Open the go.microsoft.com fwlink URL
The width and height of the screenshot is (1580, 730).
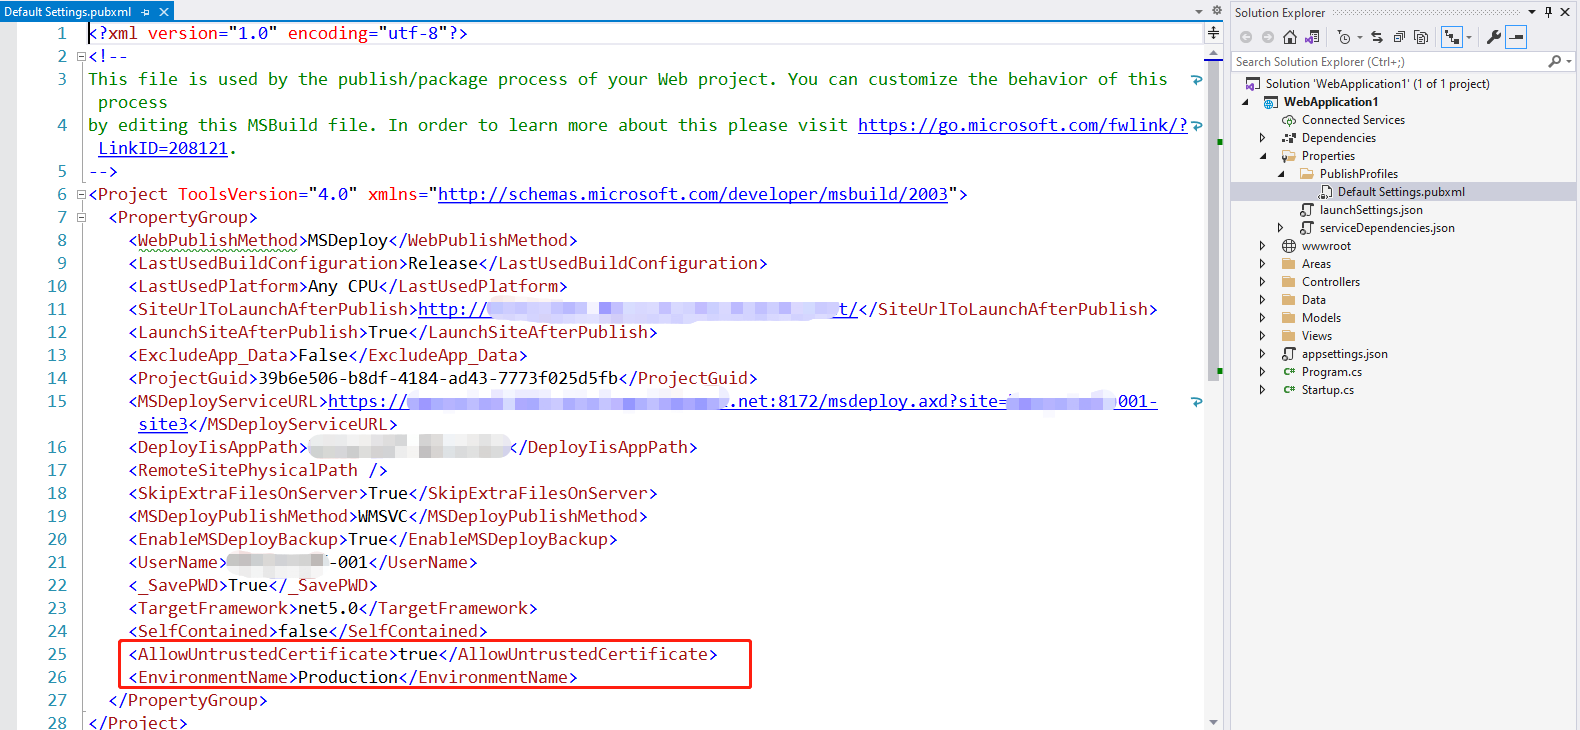(1022, 126)
